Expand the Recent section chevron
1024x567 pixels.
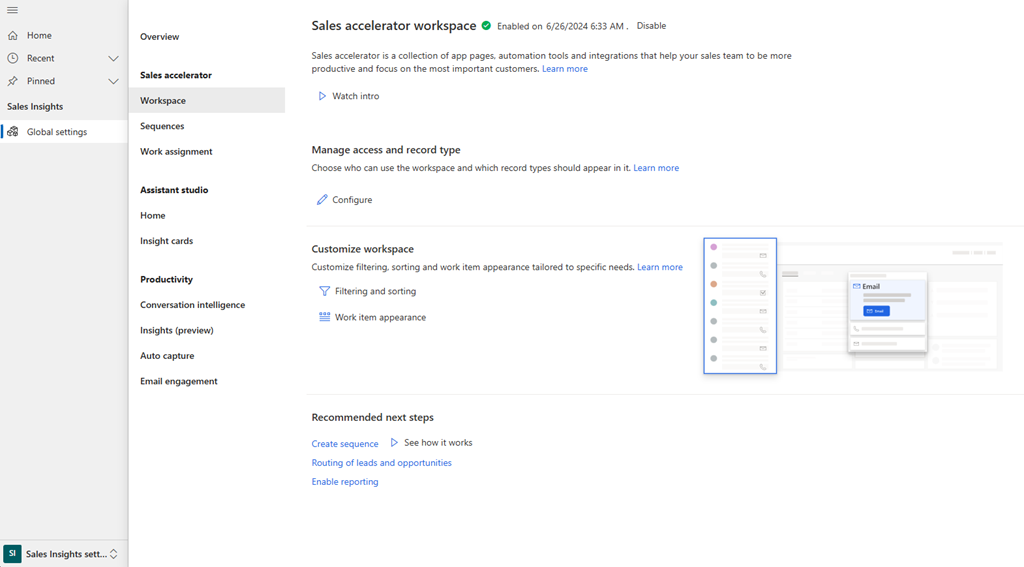pos(113,58)
